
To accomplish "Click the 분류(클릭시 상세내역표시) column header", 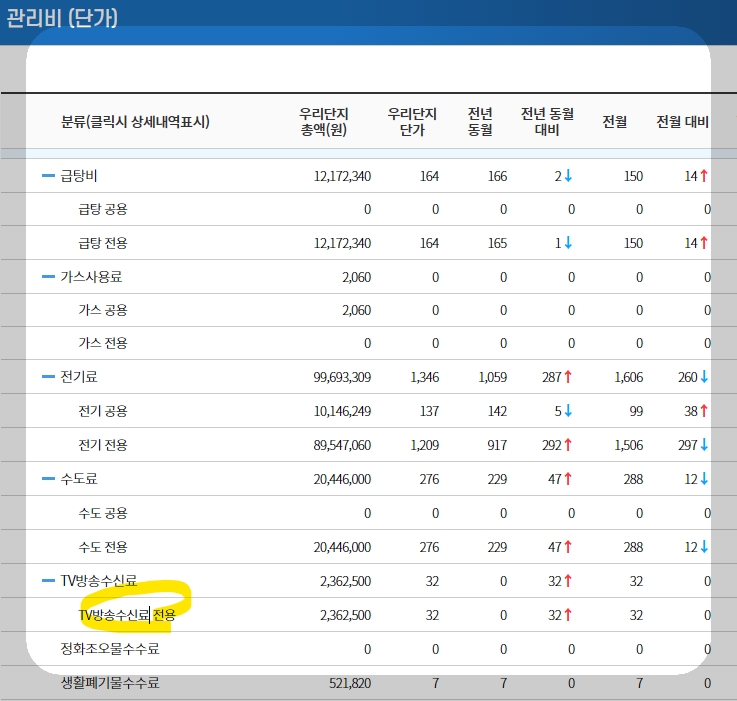I will [x=135, y=122].
